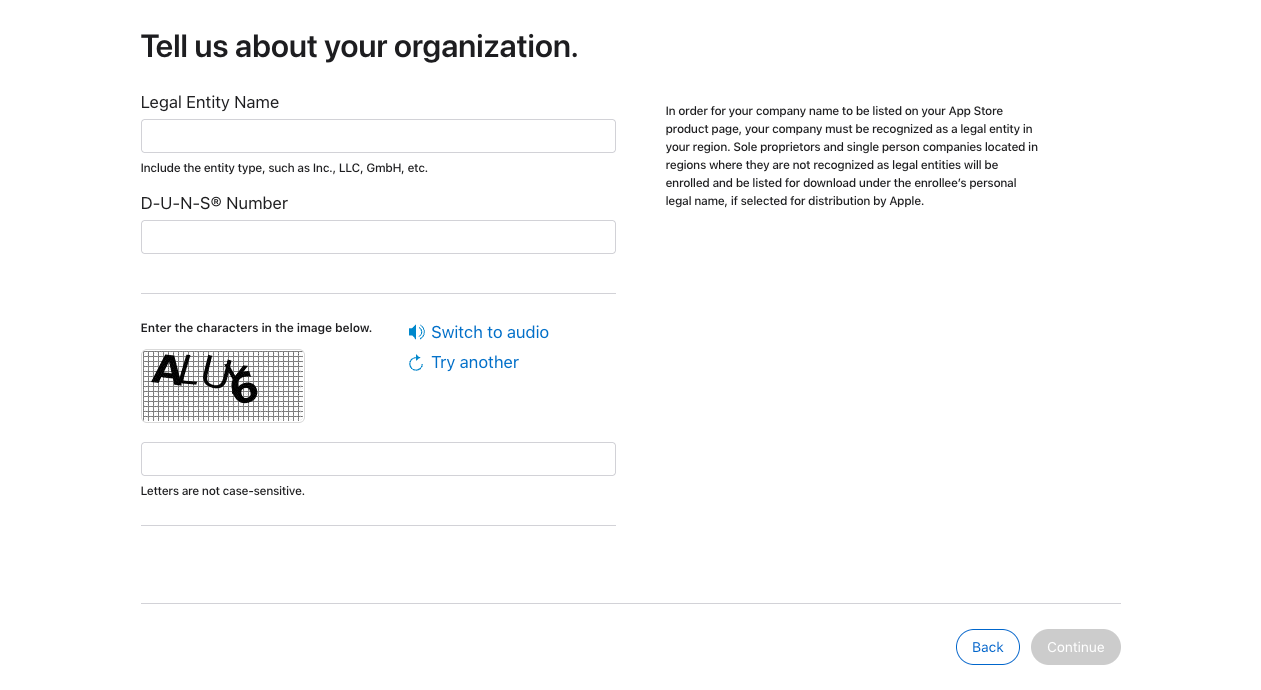Click the App Store legal entity info paragraph

click(x=851, y=156)
